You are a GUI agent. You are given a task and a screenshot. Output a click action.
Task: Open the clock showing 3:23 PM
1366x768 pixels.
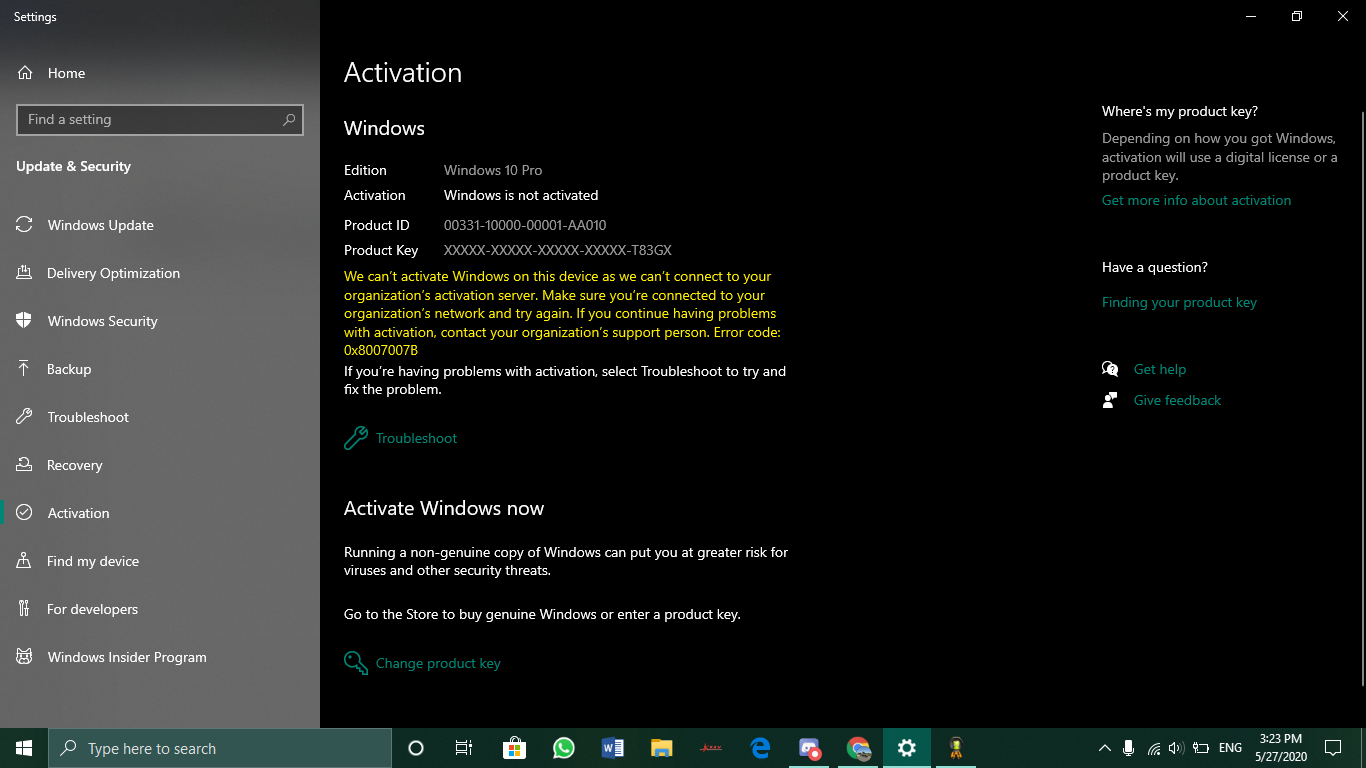point(1279,748)
